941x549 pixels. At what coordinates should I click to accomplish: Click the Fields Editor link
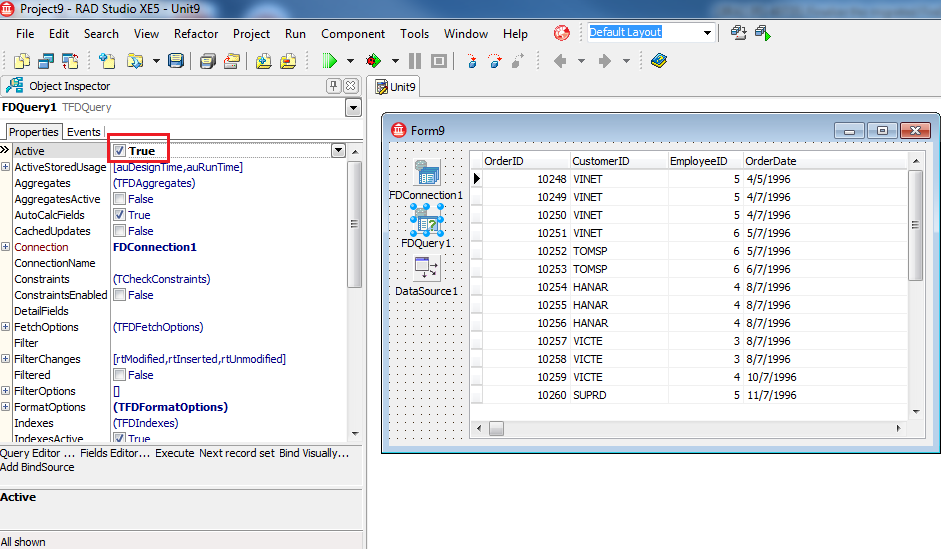click(x=115, y=453)
